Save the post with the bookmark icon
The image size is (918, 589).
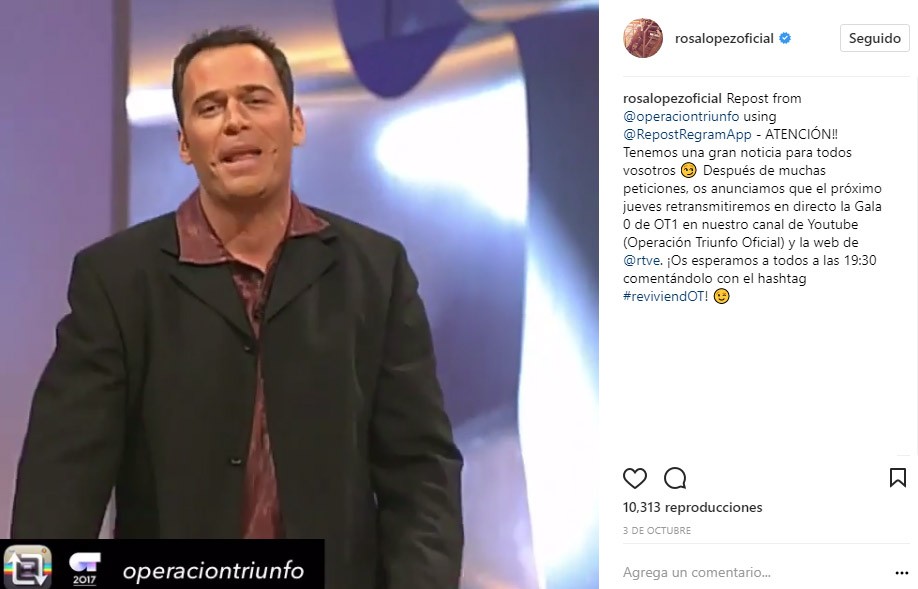tap(898, 478)
